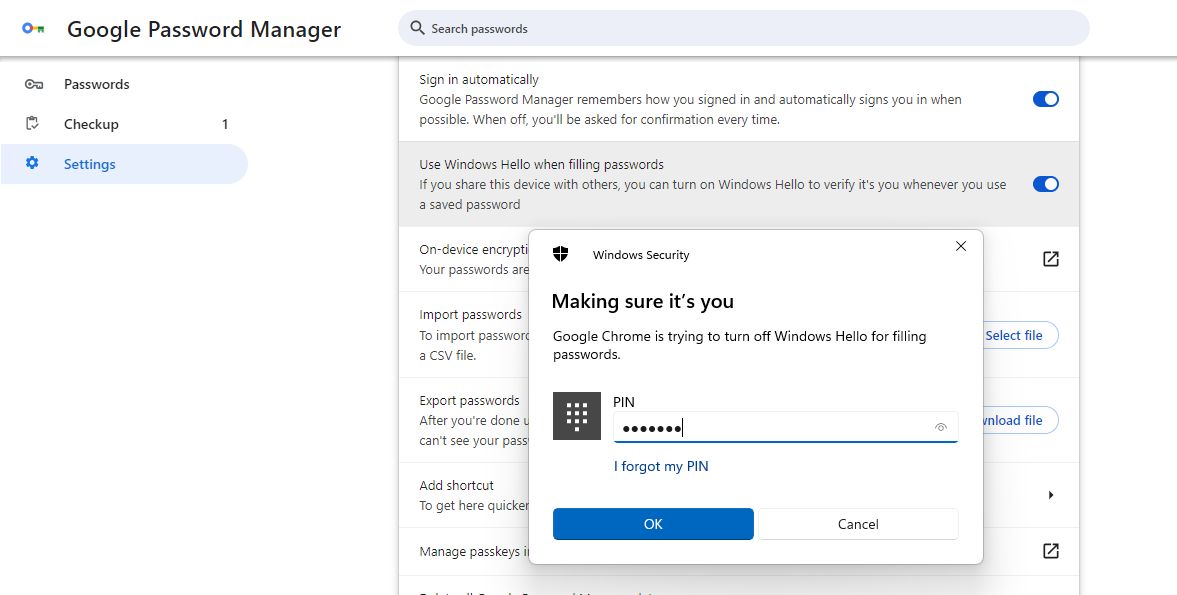Close the Windows Security dialog
The width and height of the screenshot is (1177, 595).
(960, 246)
